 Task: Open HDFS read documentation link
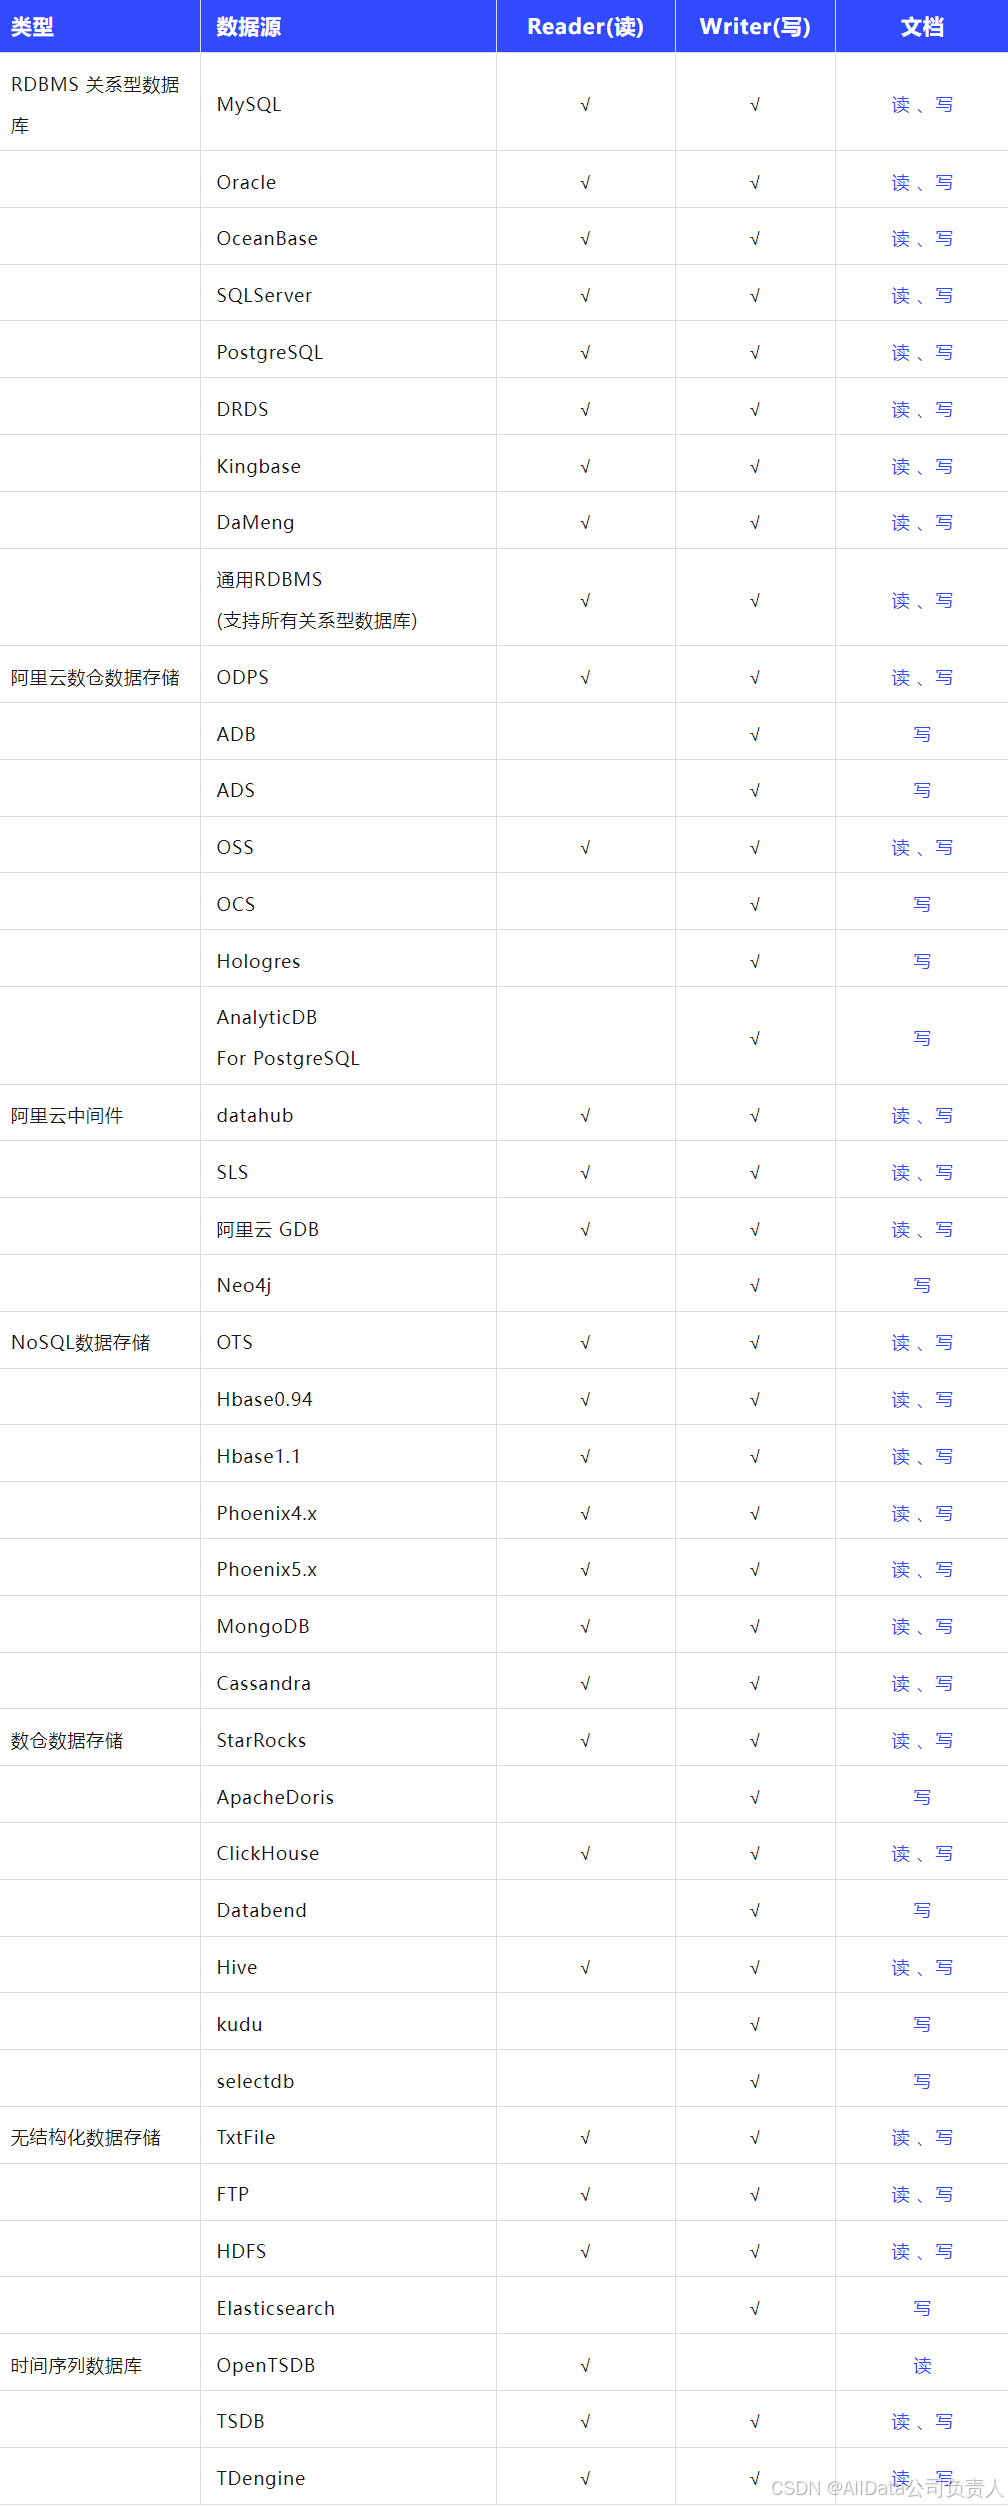tap(901, 2252)
